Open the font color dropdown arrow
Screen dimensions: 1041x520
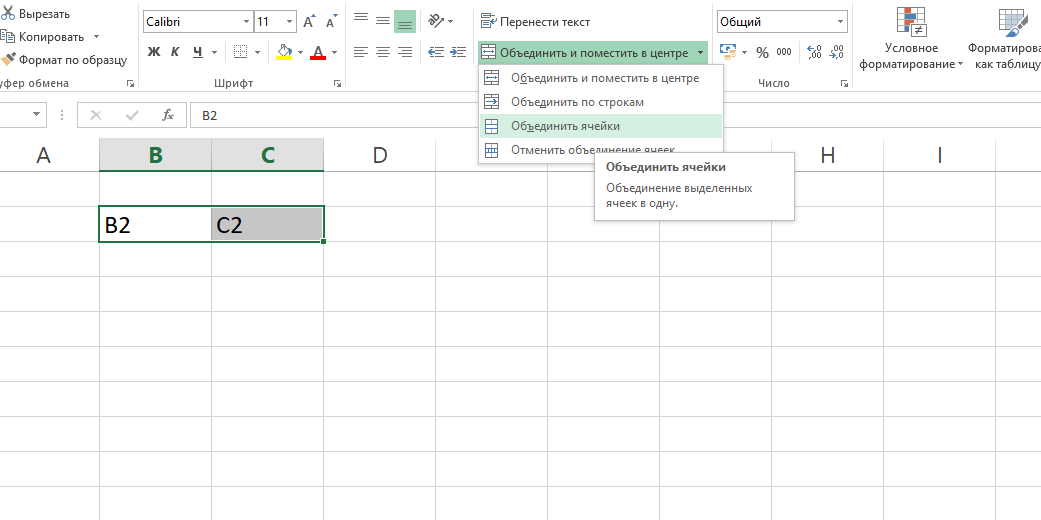pos(335,52)
